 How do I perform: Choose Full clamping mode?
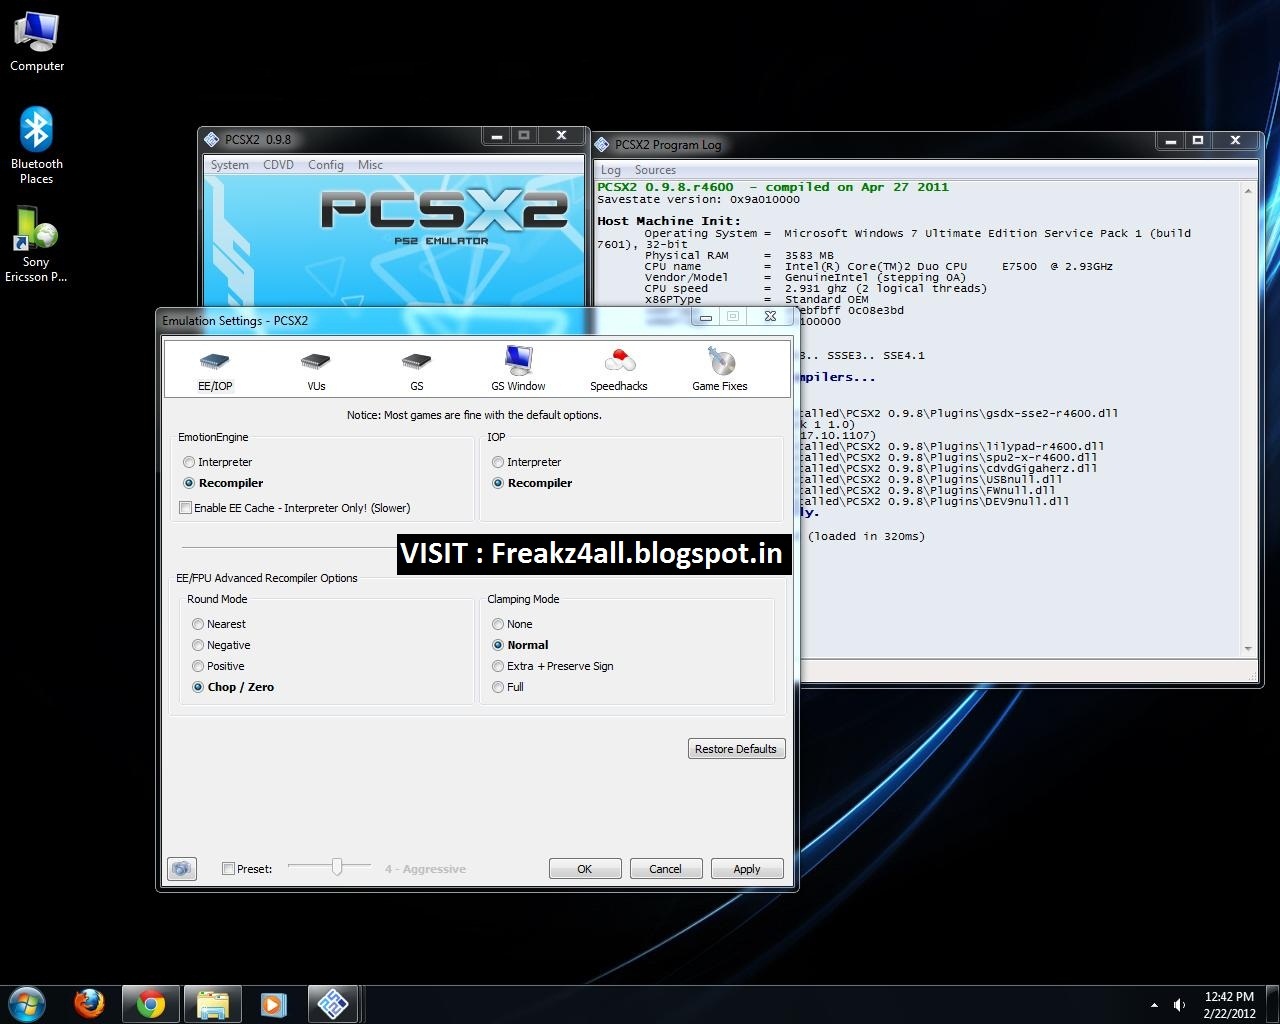(x=498, y=686)
